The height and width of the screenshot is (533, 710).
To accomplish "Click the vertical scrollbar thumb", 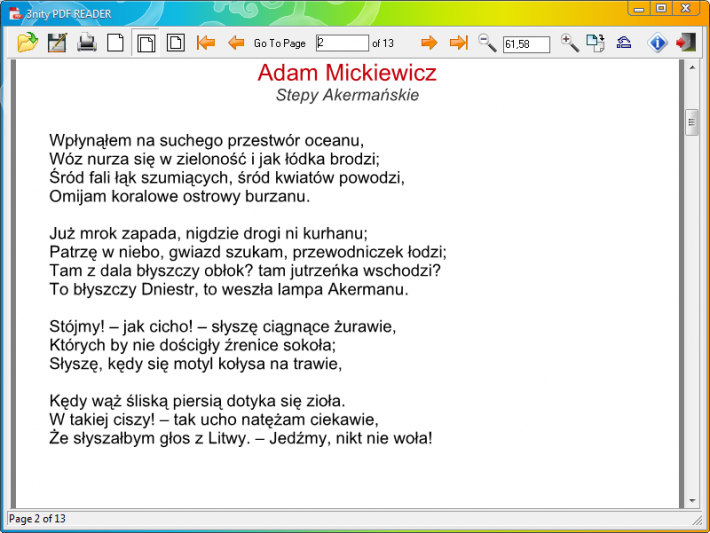I will 691,122.
